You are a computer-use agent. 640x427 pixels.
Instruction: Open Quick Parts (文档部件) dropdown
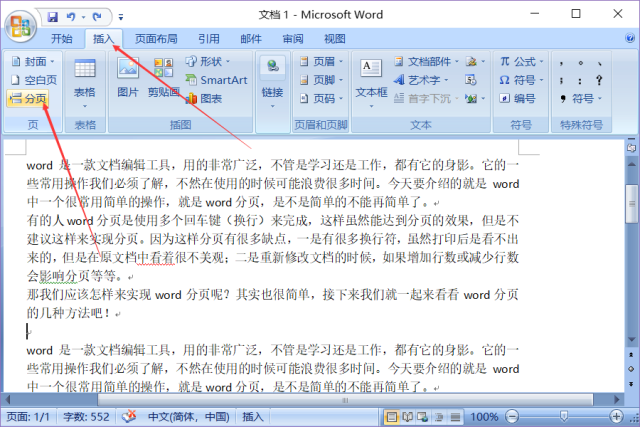[427, 61]
